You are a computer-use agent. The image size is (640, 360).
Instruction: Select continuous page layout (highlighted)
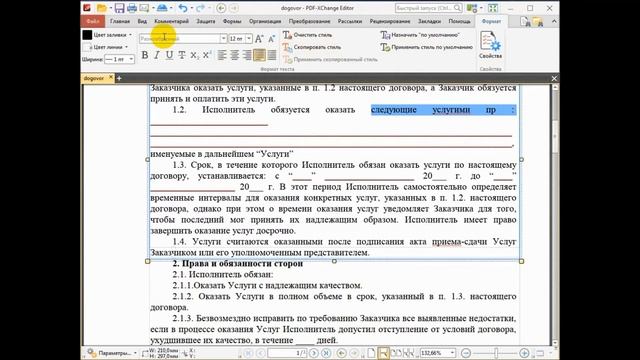[x=383, y=353]
